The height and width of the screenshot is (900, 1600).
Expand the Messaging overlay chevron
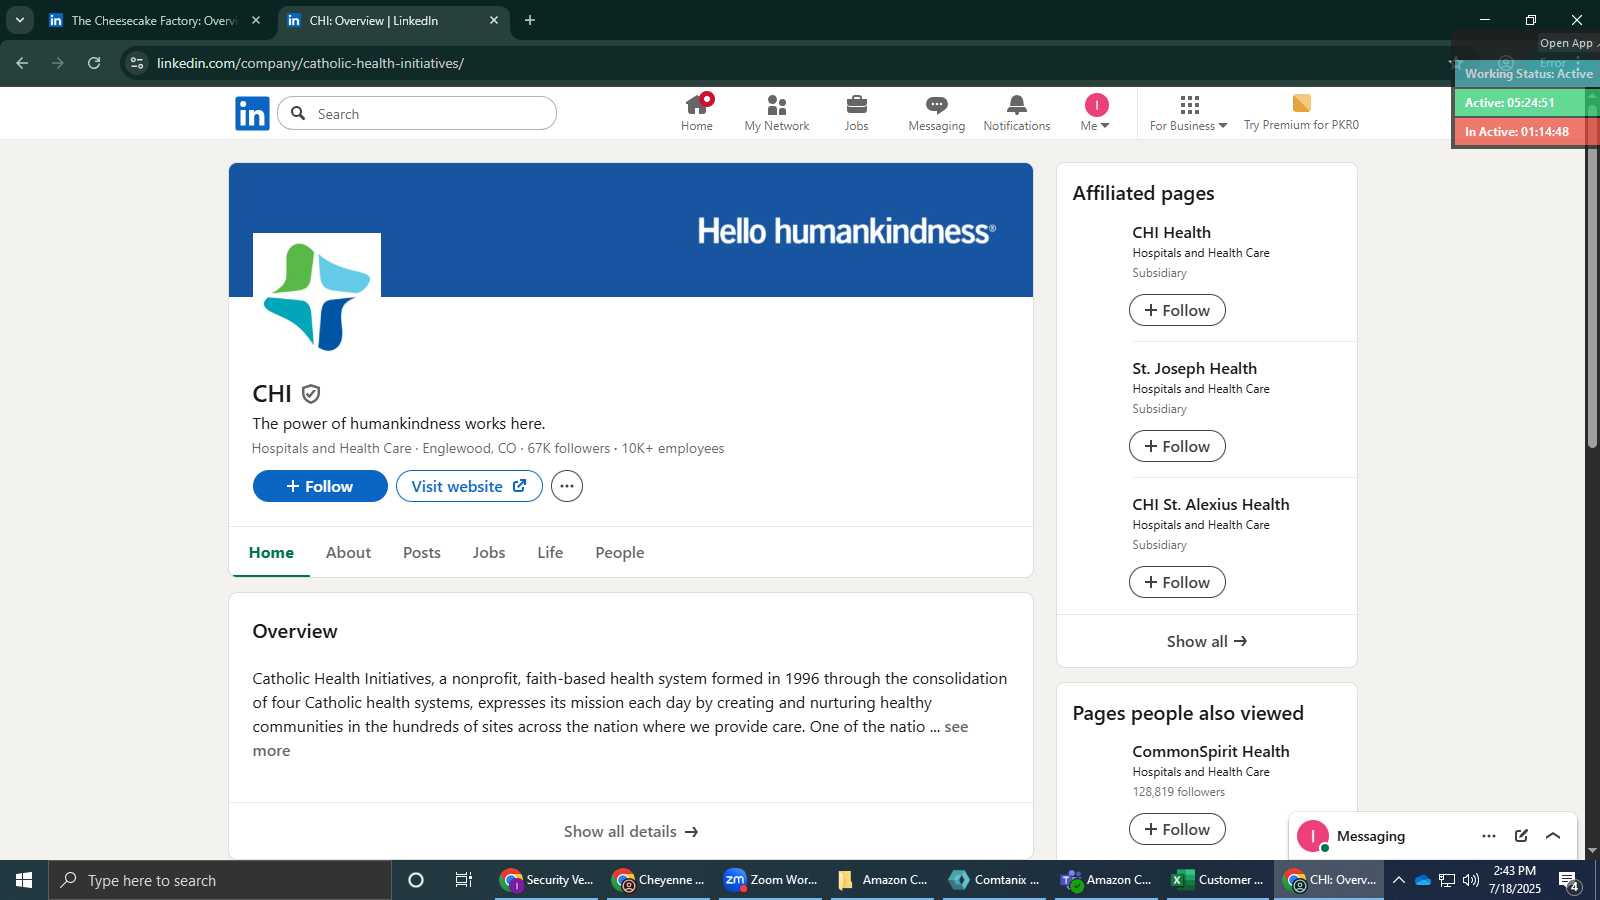coord(1553,836)
